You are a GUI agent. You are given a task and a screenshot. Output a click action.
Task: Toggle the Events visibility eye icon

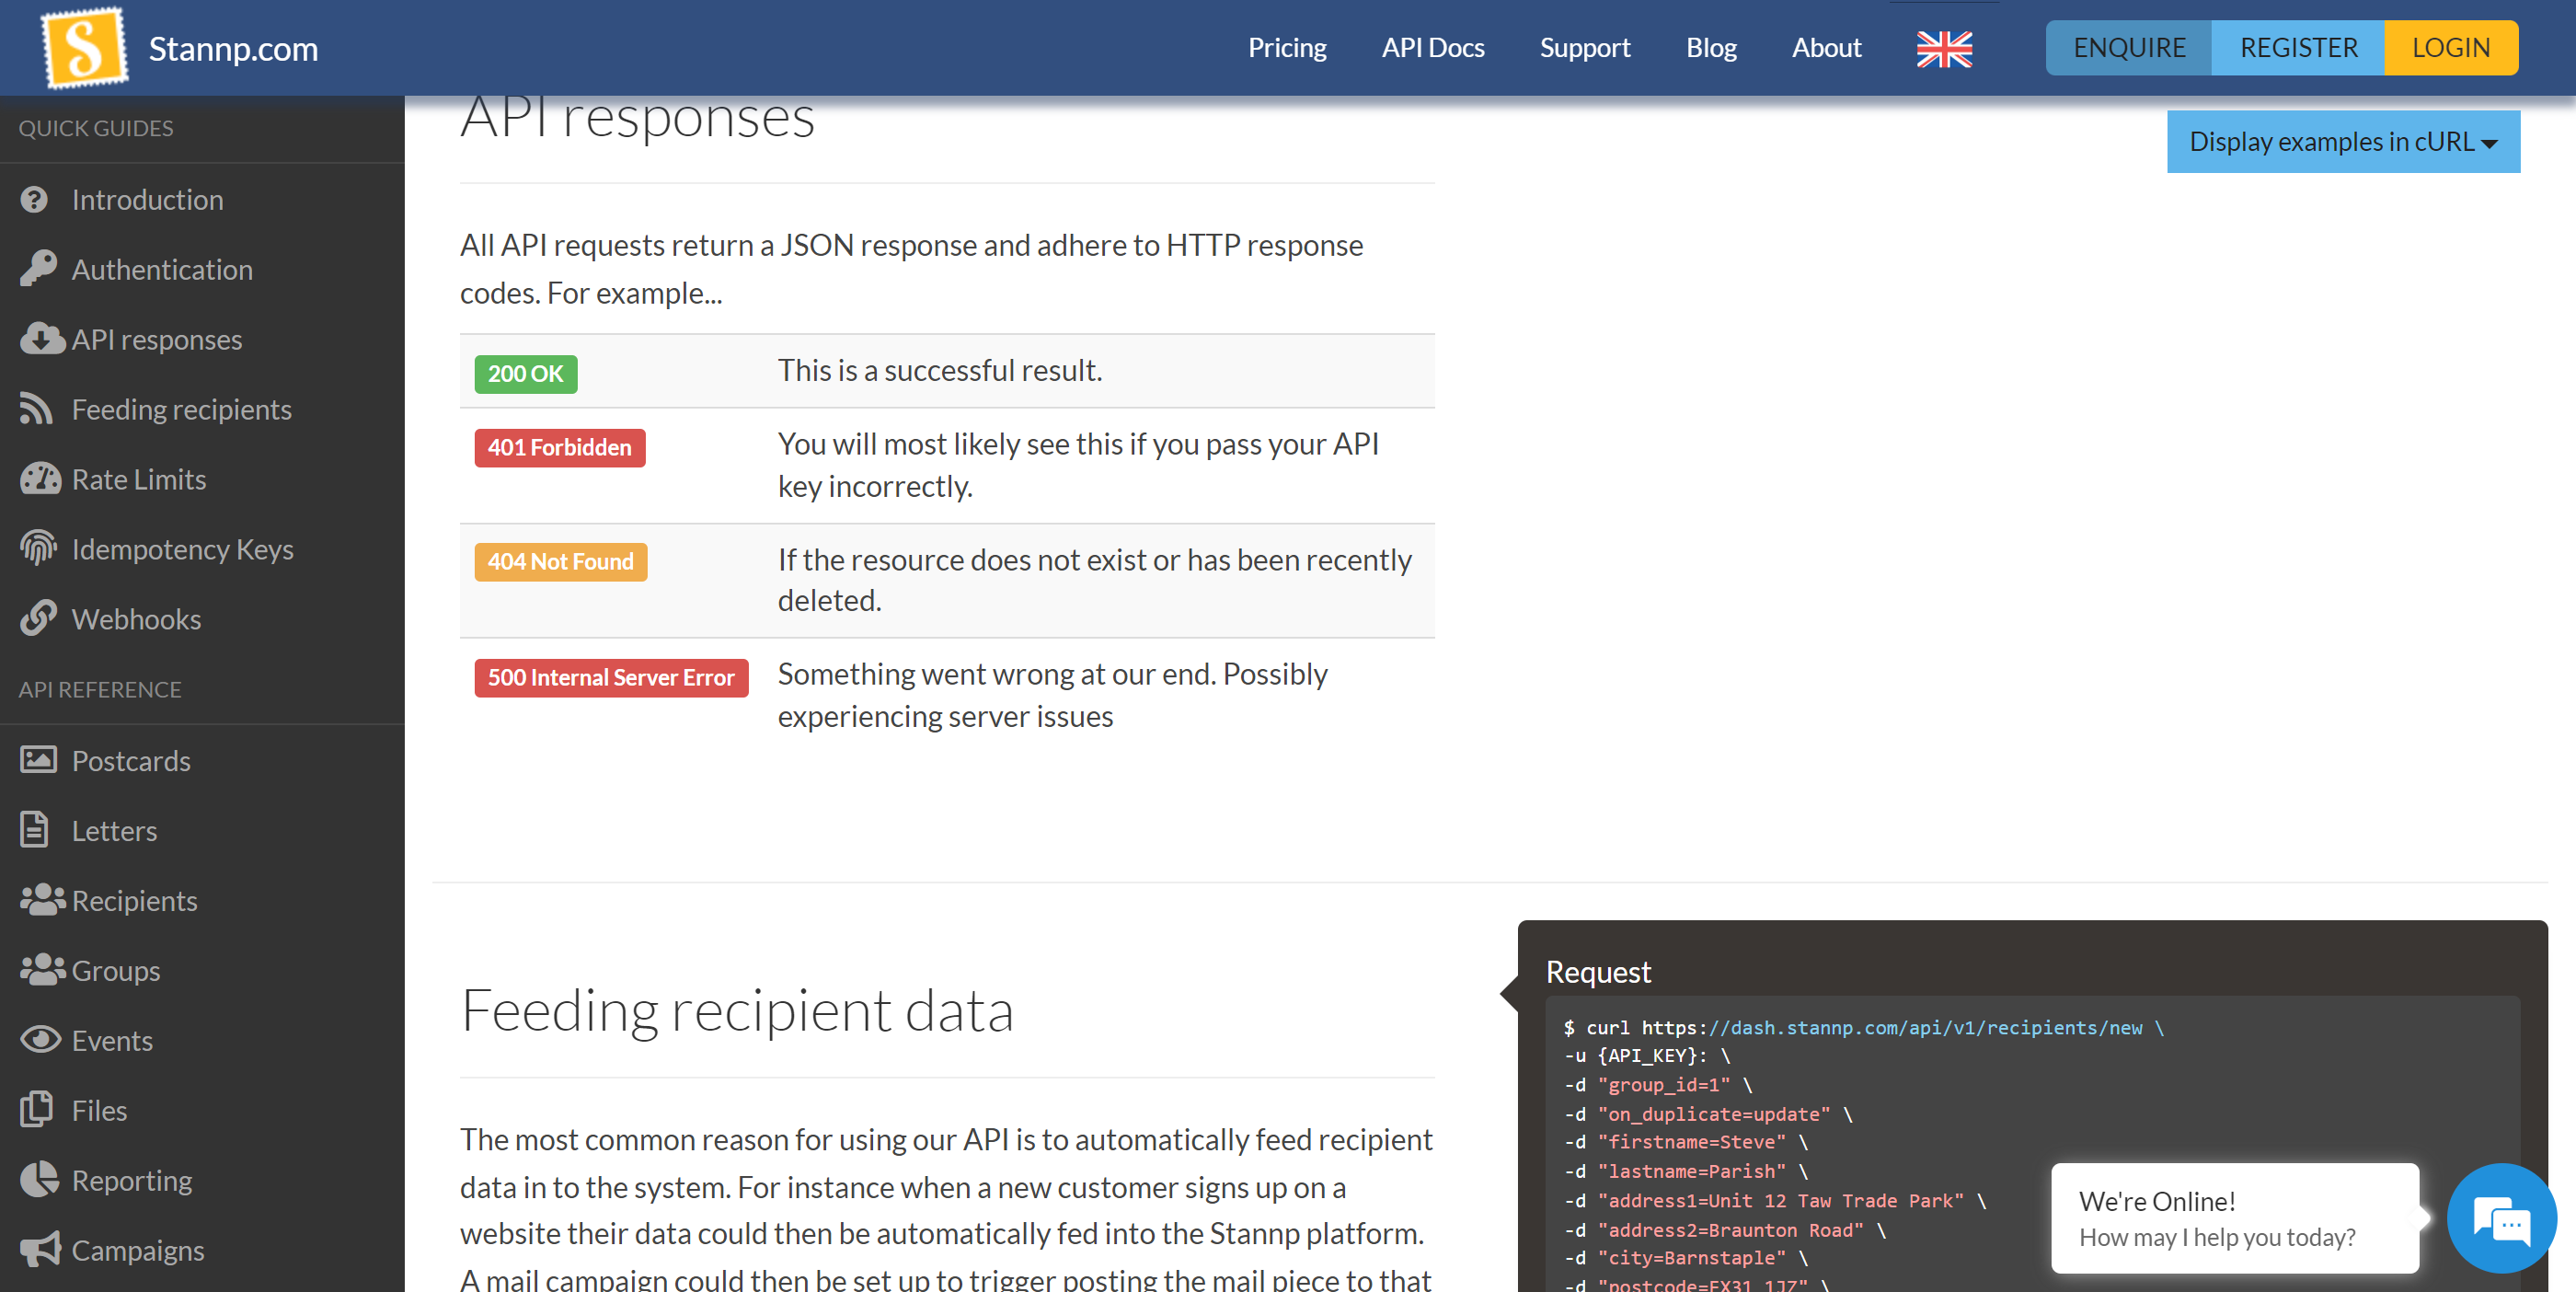(40, 1039)
